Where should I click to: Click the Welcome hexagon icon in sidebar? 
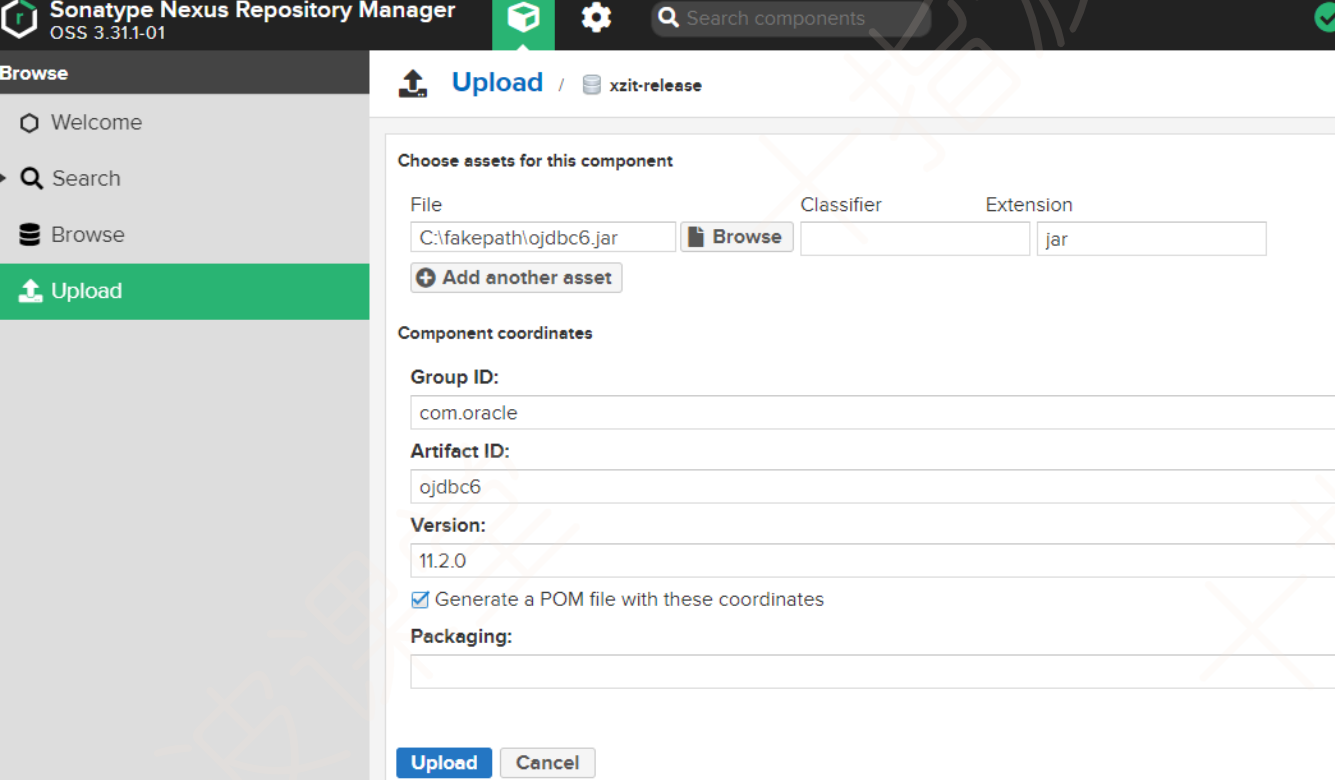click(x=30, y=123)
